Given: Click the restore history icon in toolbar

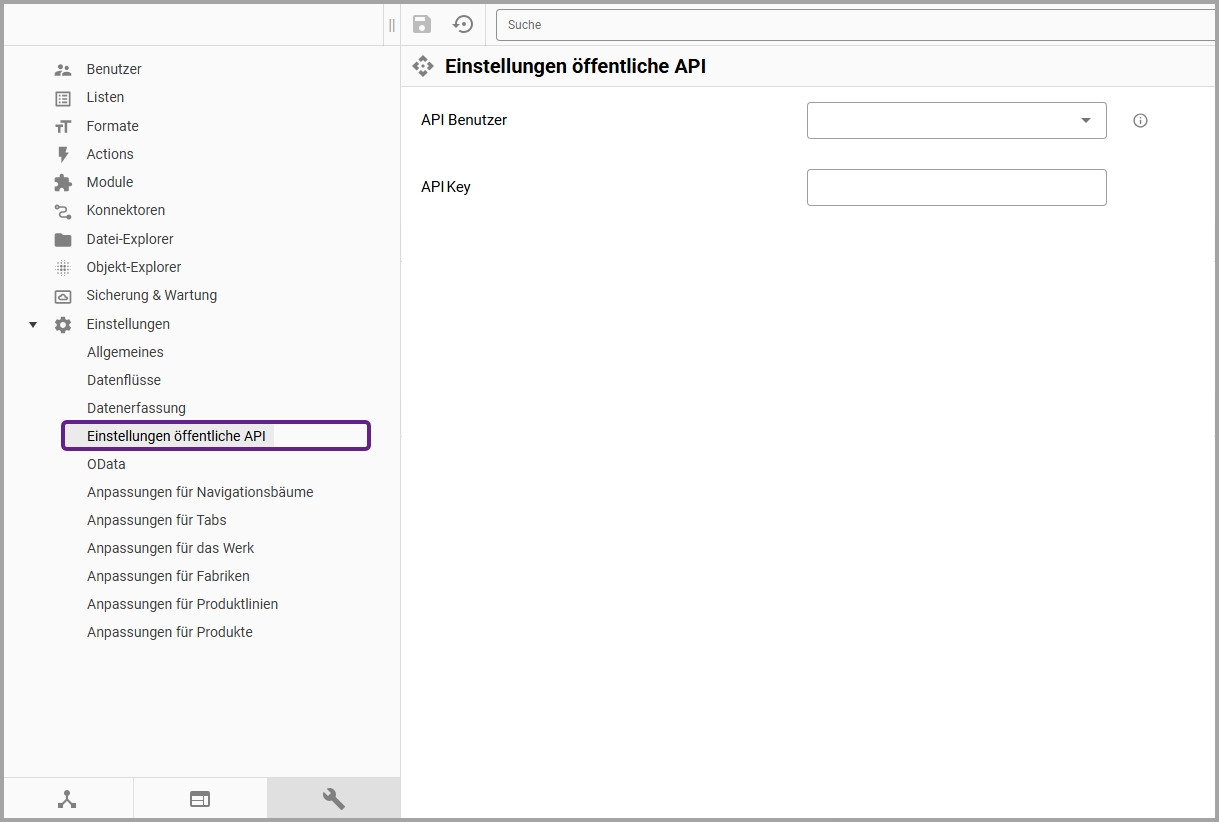Looking at the screenshot, I should tap(463, 24).
